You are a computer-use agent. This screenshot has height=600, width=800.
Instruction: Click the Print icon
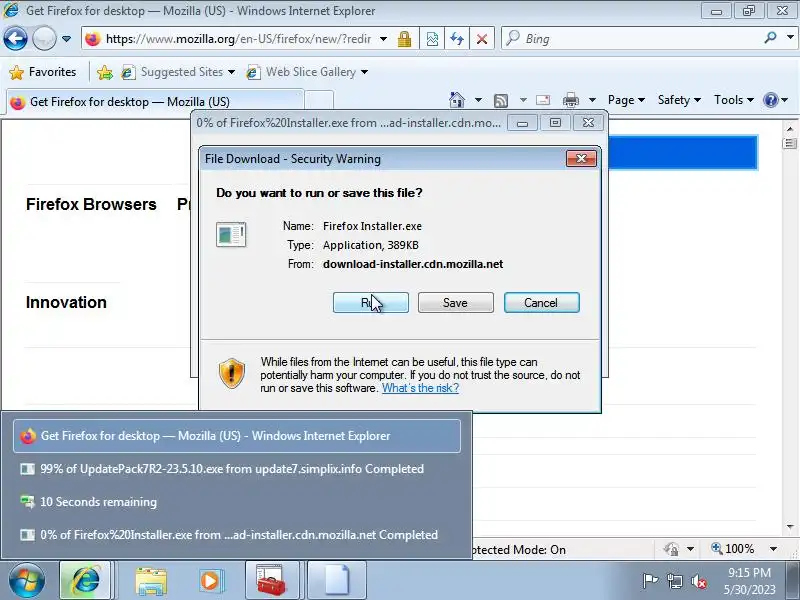point(570,100)
